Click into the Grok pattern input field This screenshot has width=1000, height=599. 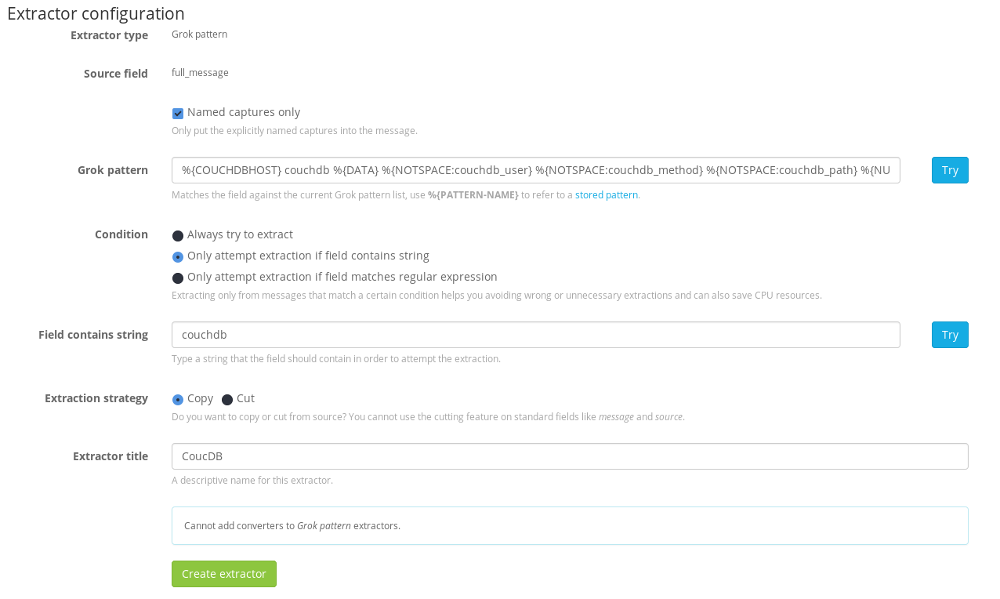click(x=536, y=170)
